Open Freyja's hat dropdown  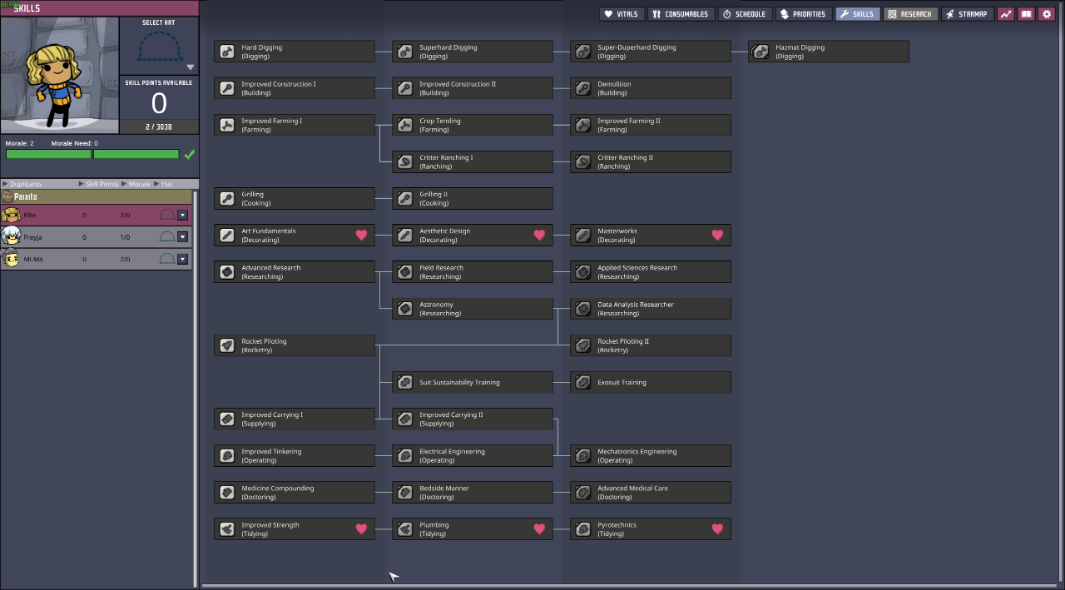coord(182,237)
